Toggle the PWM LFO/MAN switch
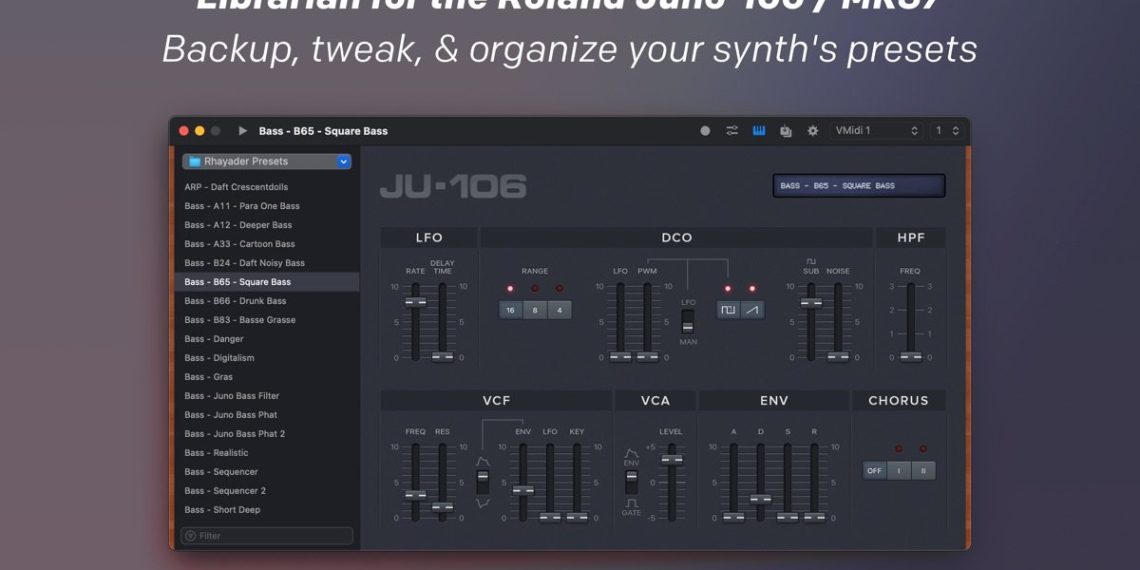Viewport: 1140px width, 570px height. pos(688,322)
